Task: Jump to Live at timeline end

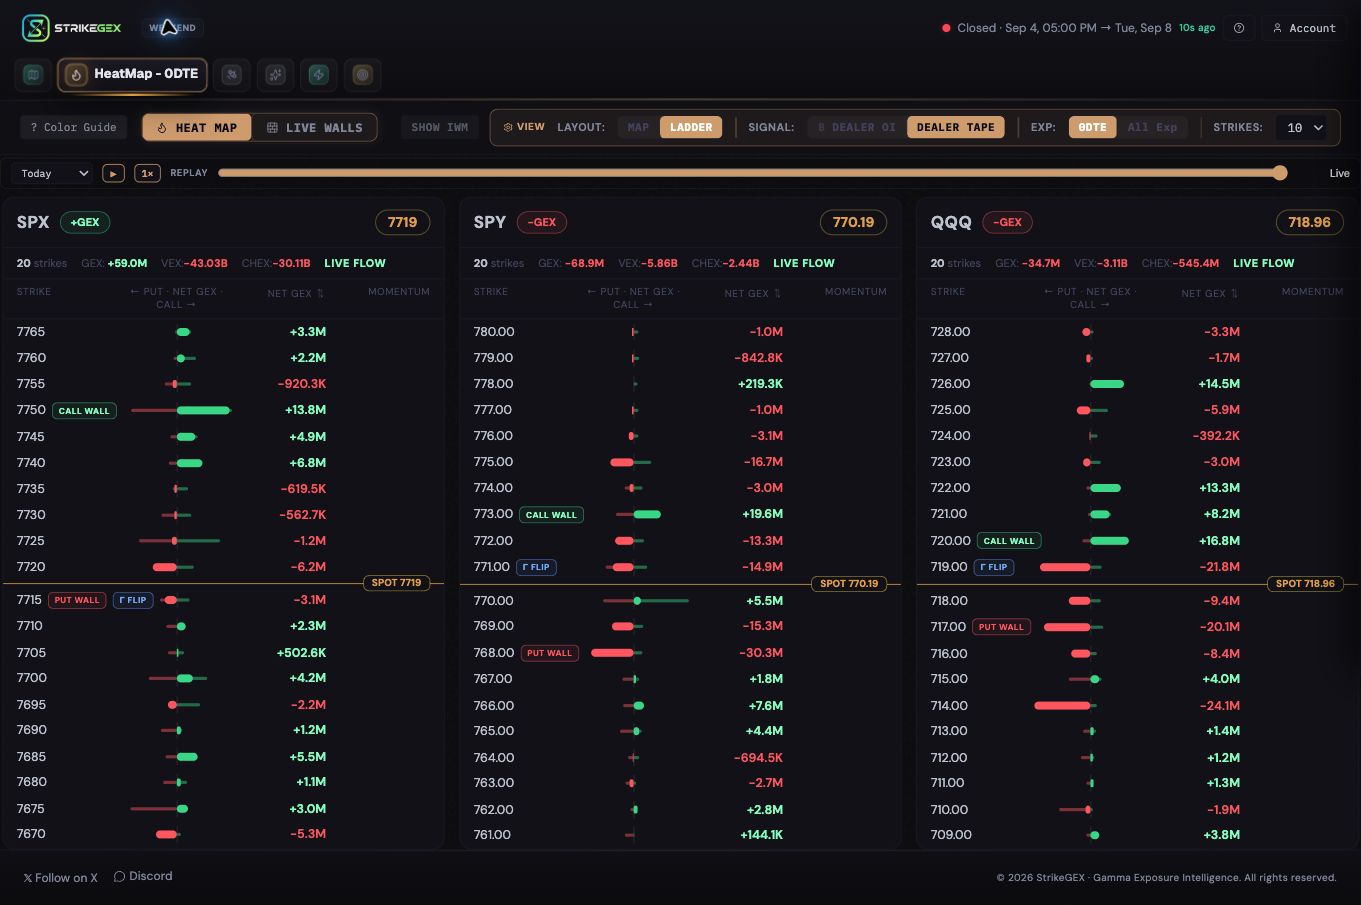Action: pos(1339,173)
